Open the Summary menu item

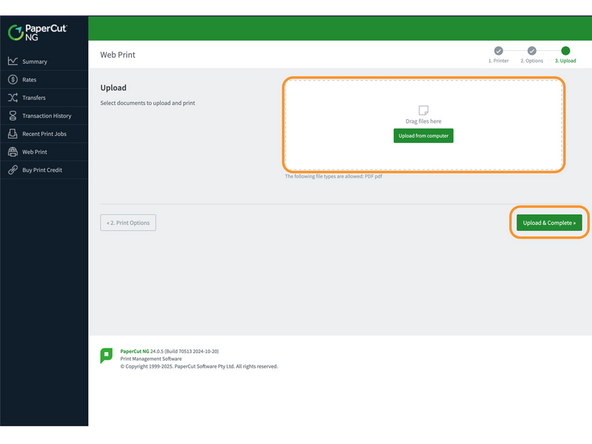coord(44,61)
